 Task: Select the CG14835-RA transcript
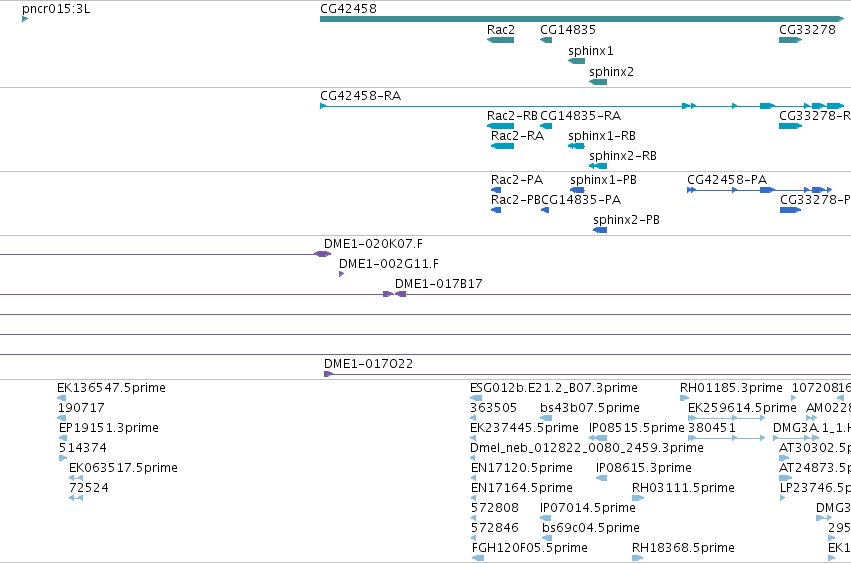546,126
